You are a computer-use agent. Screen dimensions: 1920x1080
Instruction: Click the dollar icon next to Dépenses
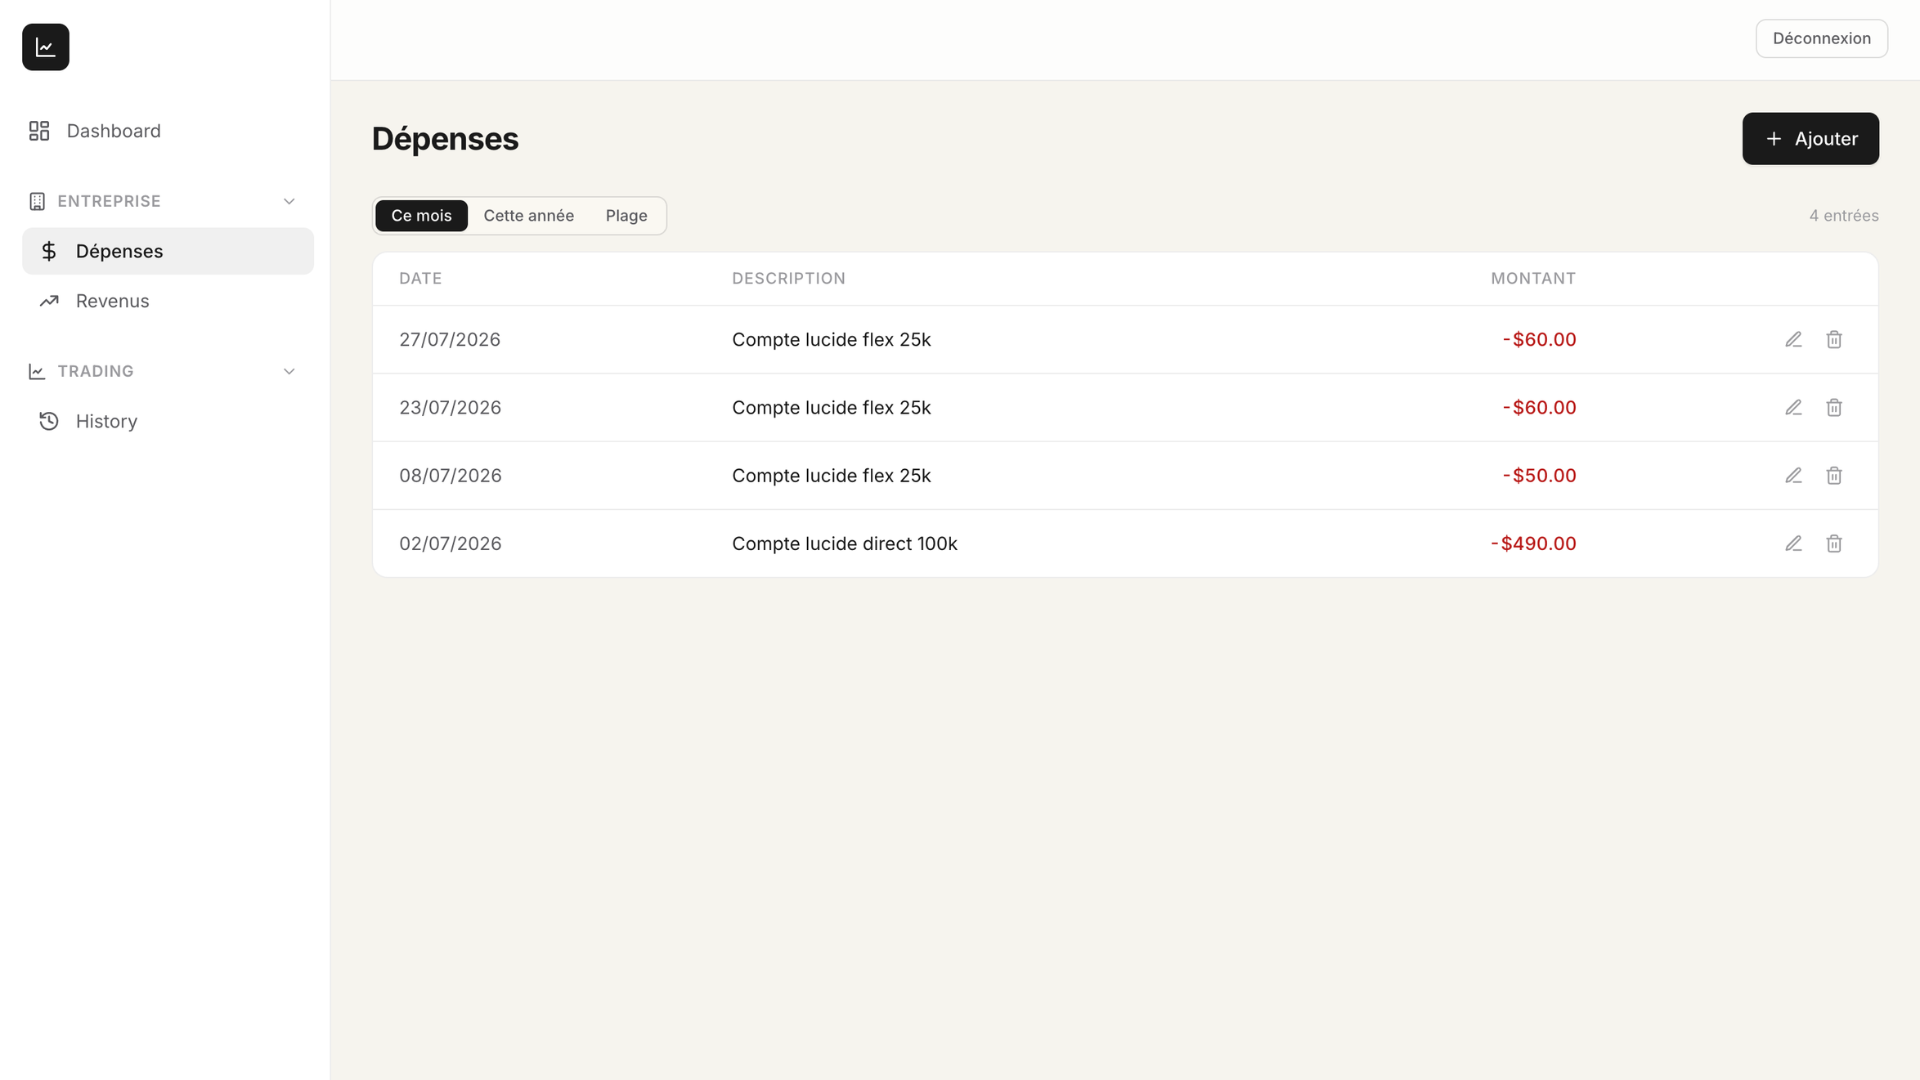pos(49,251)
